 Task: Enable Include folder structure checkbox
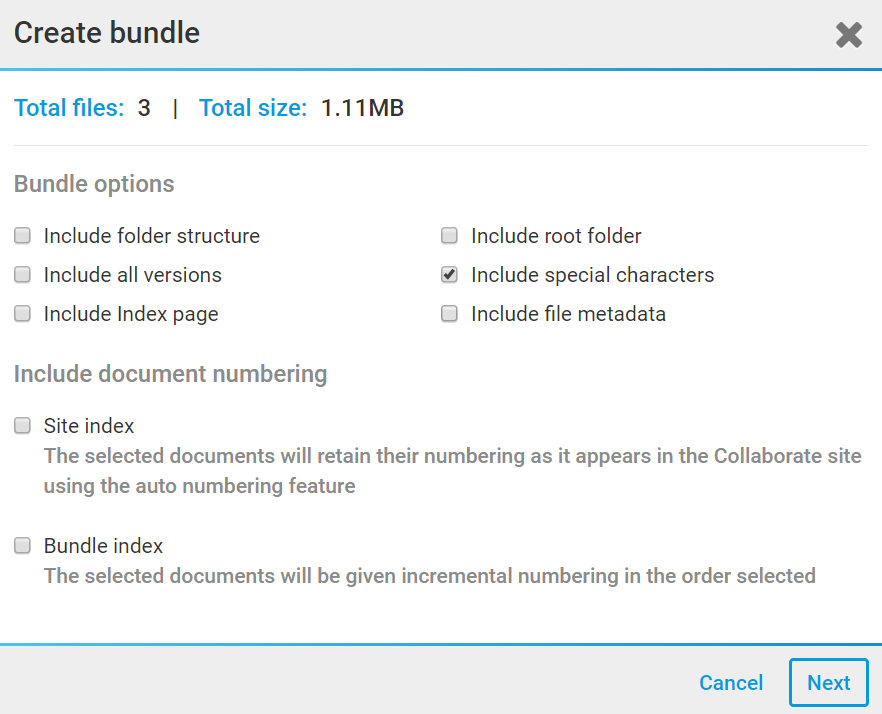(22, 236)
